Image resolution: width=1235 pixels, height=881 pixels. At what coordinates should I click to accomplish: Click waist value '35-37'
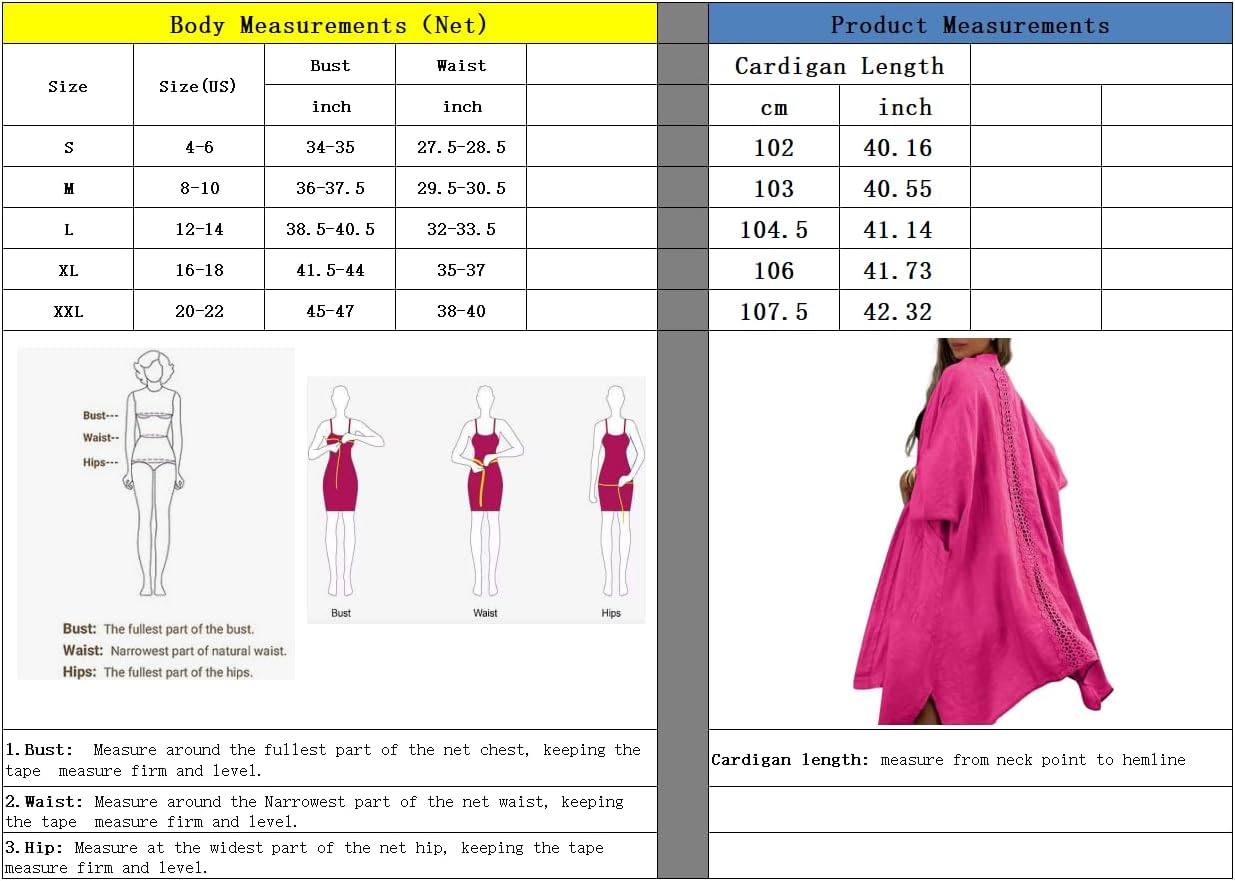(x=461, y=270)
